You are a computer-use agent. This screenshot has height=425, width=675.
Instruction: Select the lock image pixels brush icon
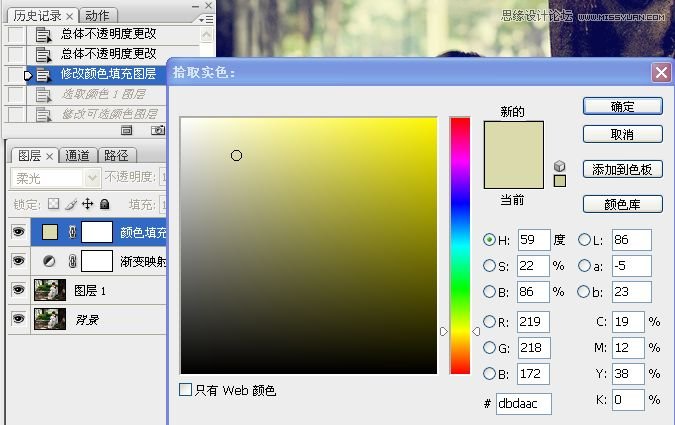tap(70, 204)
